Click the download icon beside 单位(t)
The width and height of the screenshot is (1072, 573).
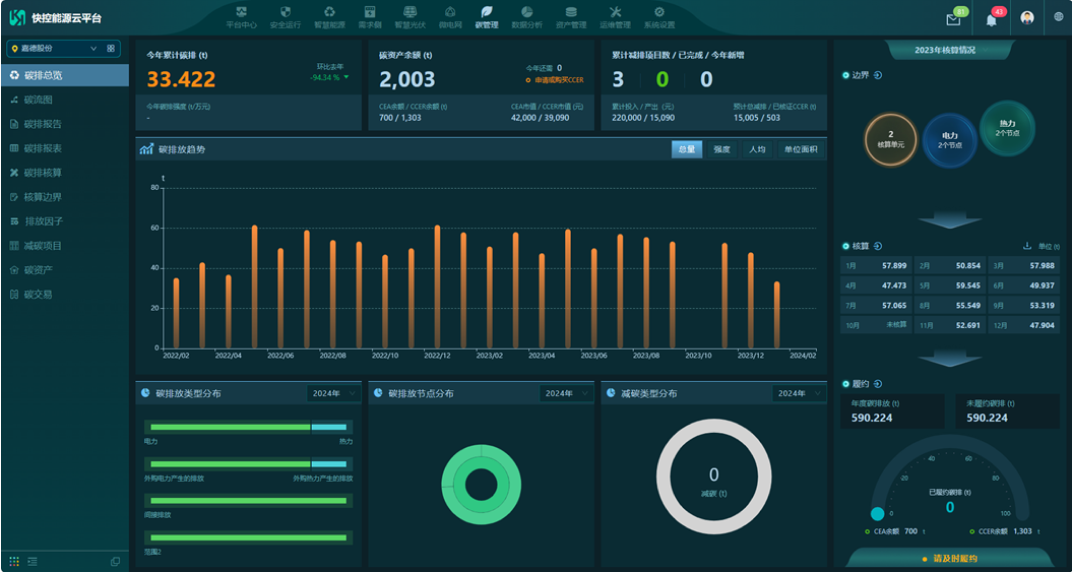[1026, 246]
